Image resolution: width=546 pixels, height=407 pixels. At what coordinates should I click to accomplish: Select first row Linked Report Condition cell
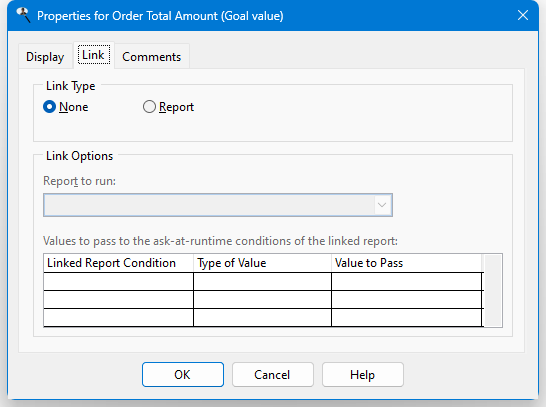[x=118, y=281]
